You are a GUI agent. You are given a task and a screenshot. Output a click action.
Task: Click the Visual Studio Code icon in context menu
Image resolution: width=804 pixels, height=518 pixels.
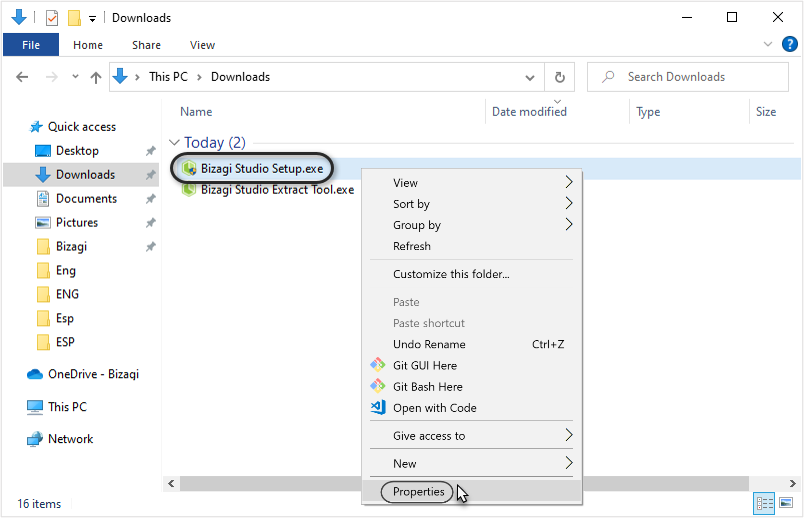[x=378, y=407]
